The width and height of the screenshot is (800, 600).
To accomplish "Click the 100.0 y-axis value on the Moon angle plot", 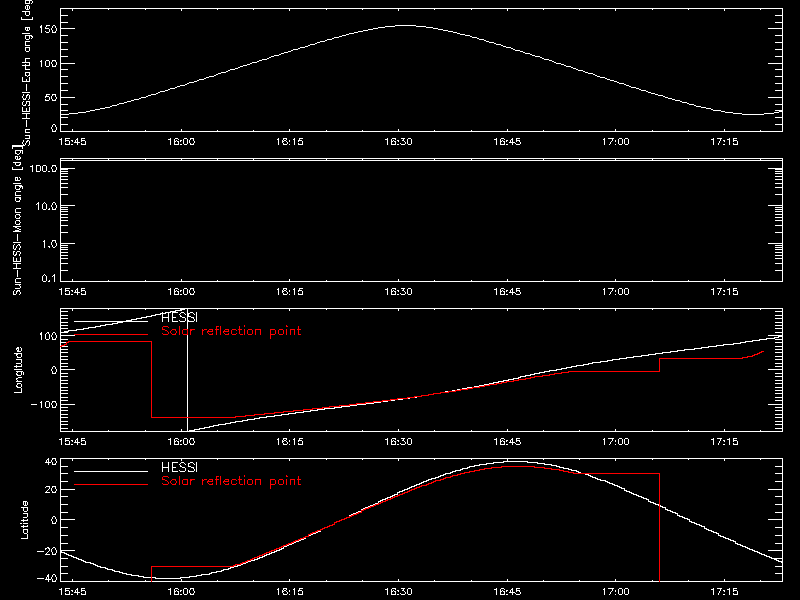I will 43,168.
